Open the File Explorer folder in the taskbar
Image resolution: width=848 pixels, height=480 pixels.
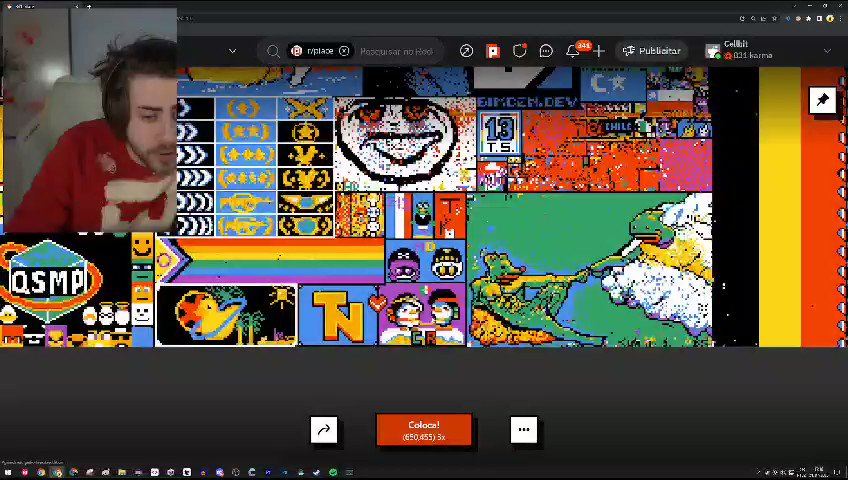(122, 472)
